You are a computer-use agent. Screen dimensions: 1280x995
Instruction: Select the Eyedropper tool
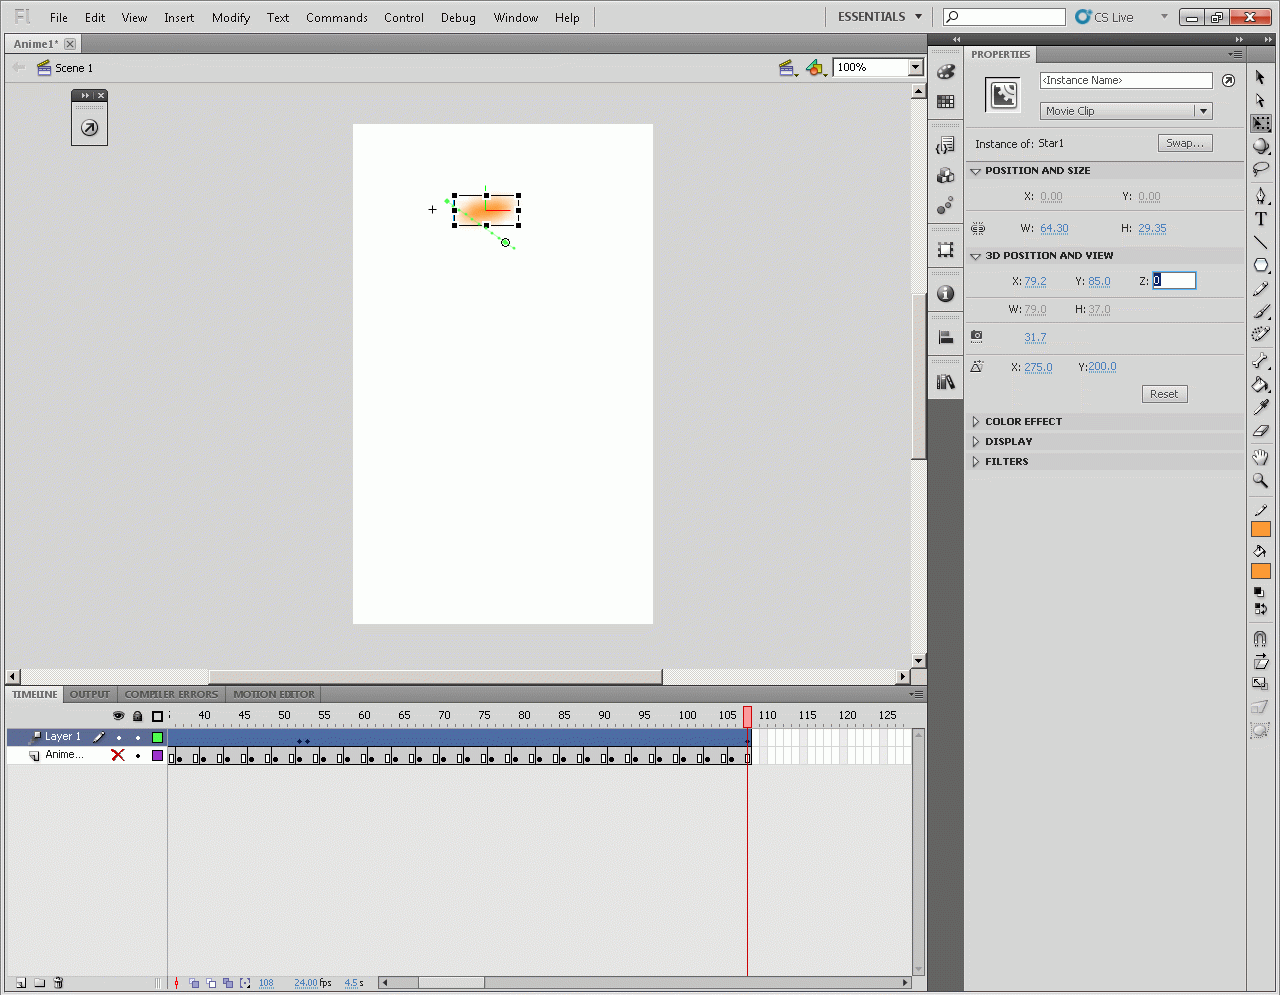coord(1260,407)
